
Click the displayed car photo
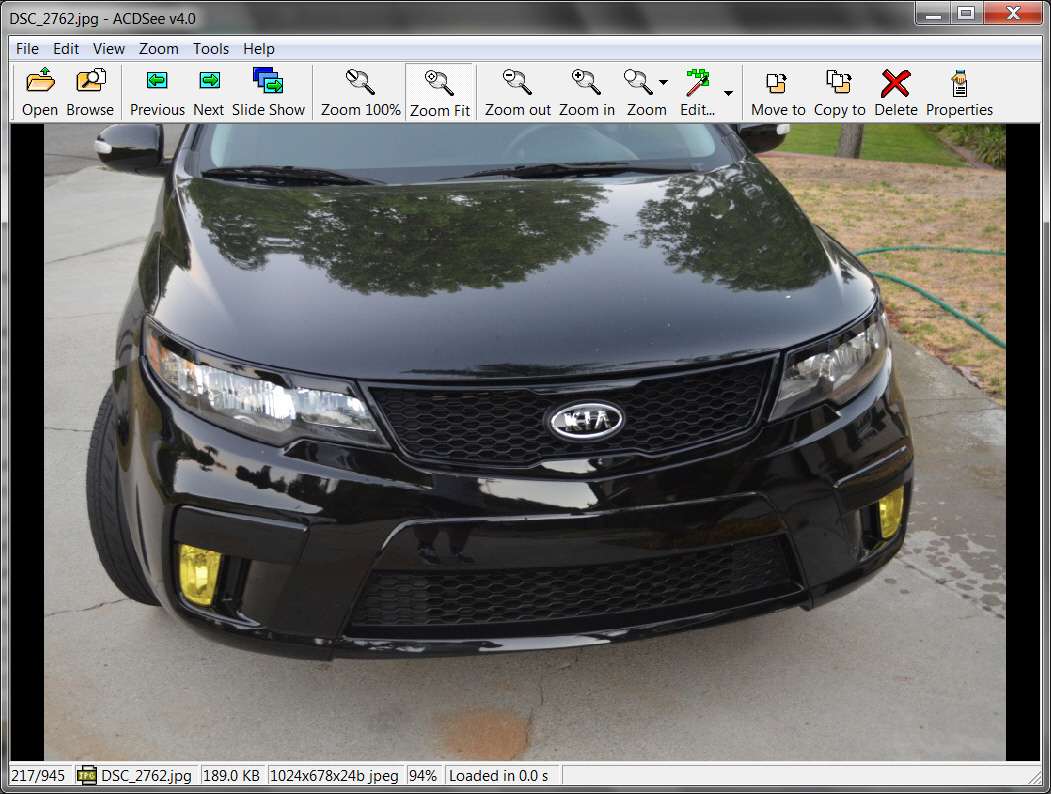pos(525,442)
